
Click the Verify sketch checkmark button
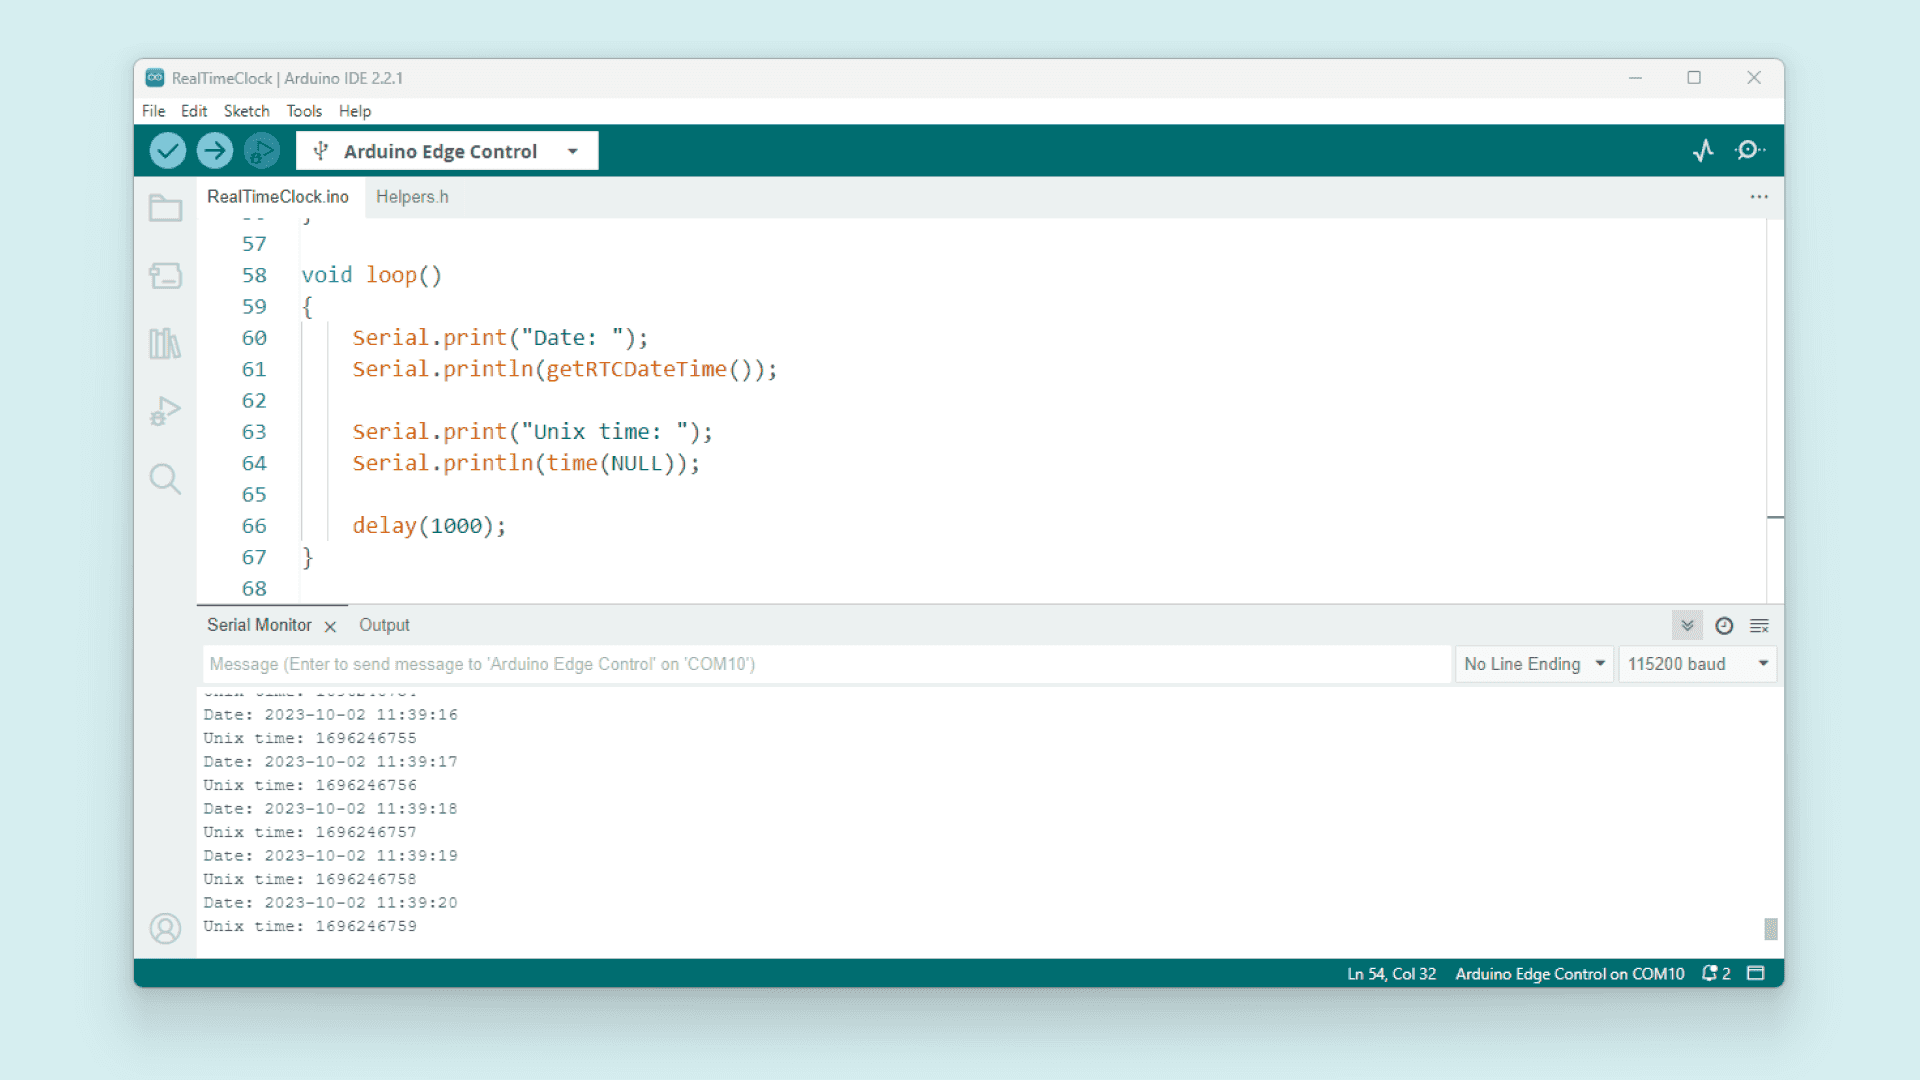coord(167,151)
